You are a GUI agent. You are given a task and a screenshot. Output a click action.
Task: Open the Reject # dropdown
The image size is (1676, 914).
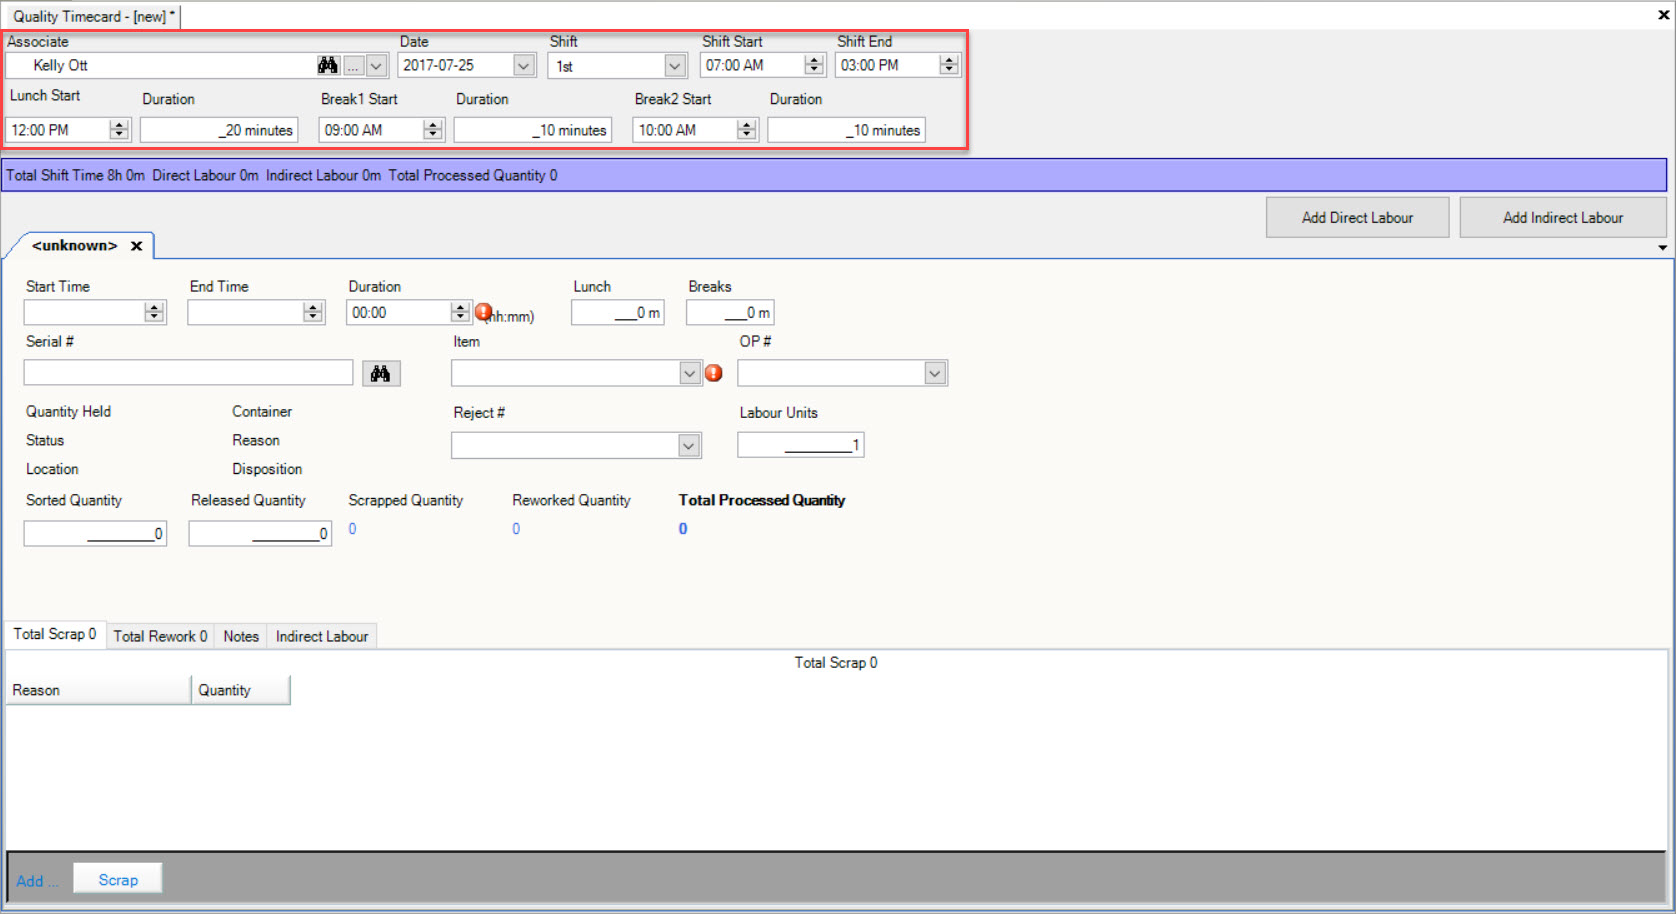[x=689, y=445]
